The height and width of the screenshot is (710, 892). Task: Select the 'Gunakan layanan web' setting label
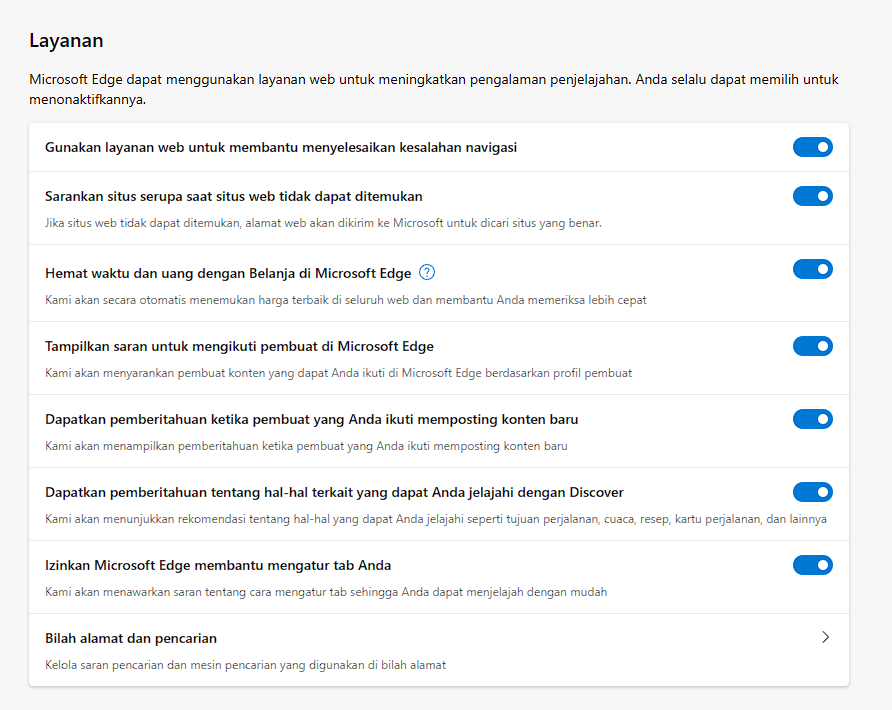pyautogui.click(x=281, y=148)
